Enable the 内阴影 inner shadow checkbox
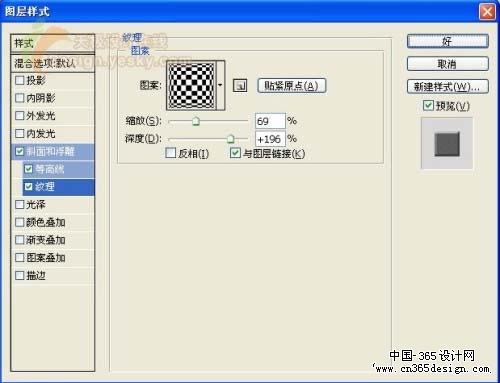Screen dimensions: 500x383 (x=20, y=98)
